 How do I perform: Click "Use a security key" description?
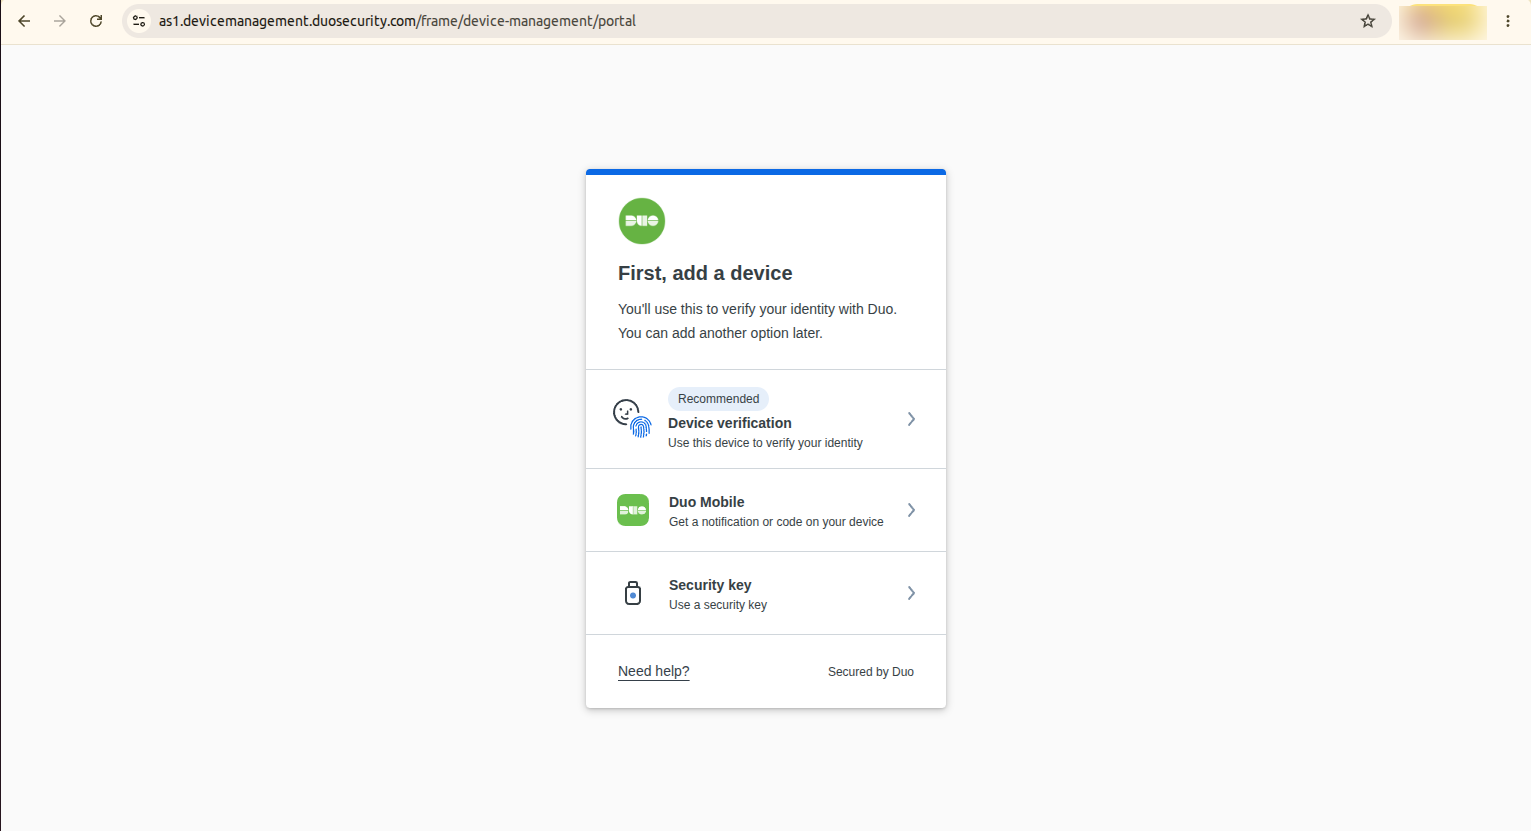pyautogui.click(x=718, y=605)
